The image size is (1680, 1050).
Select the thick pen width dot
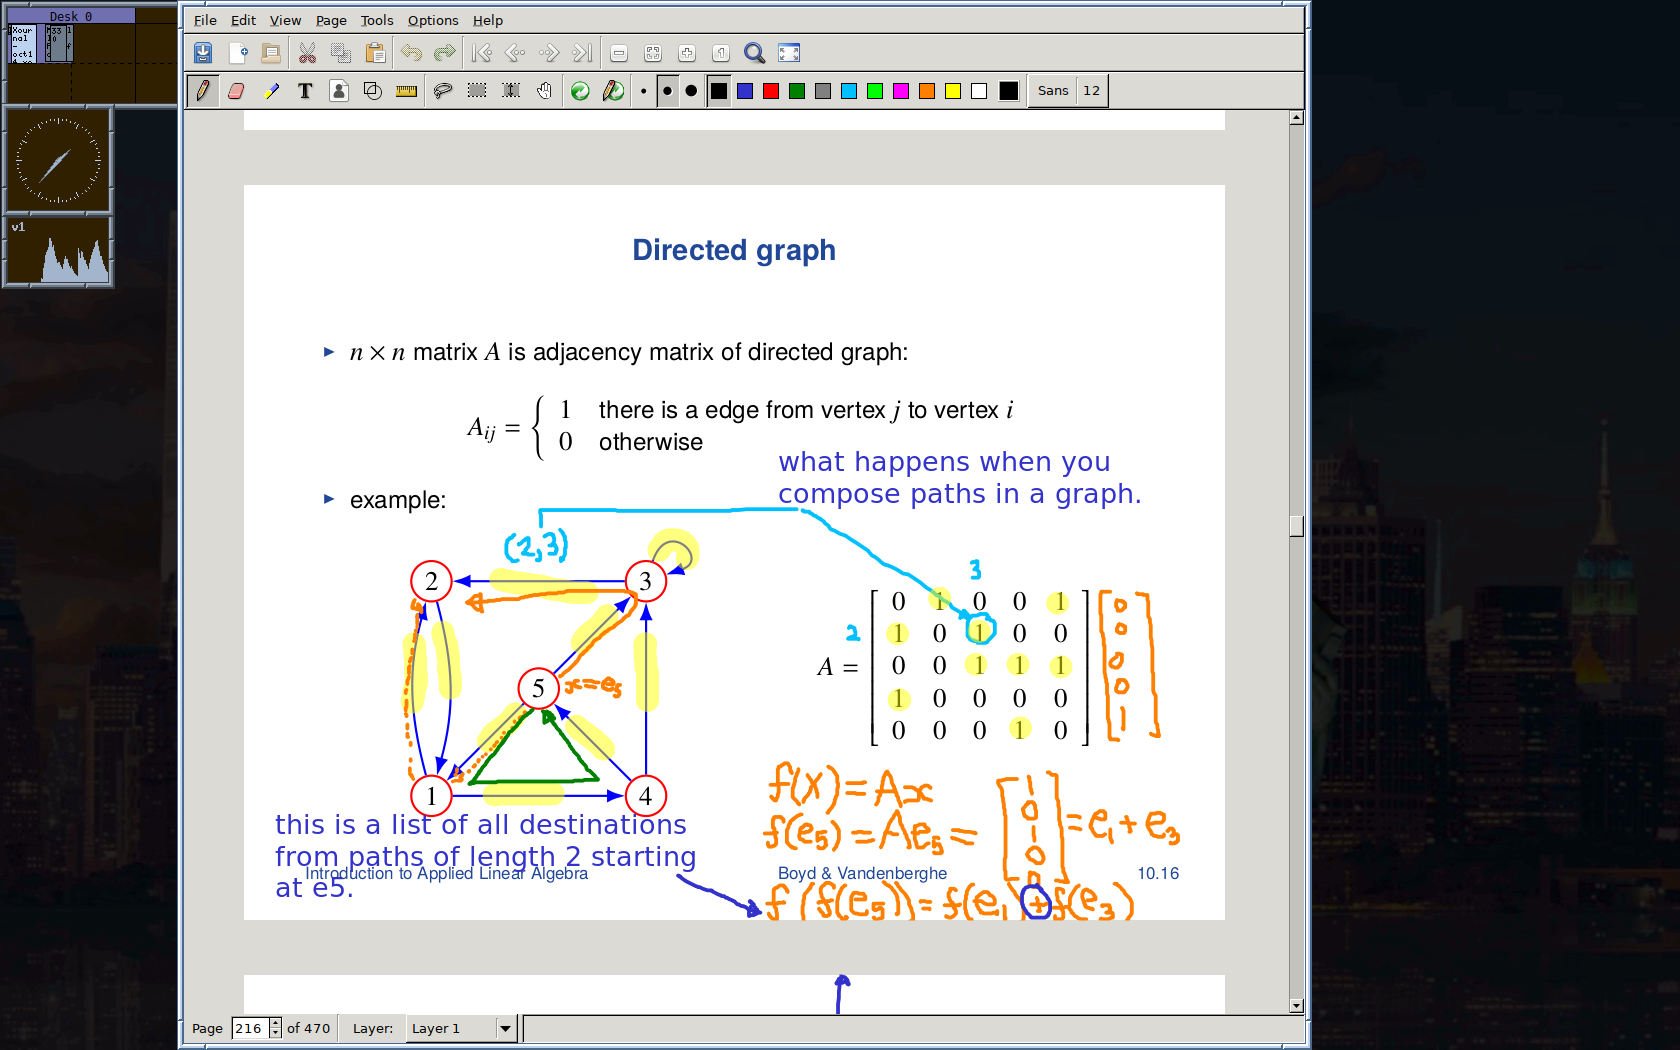(x=691, y=91)
